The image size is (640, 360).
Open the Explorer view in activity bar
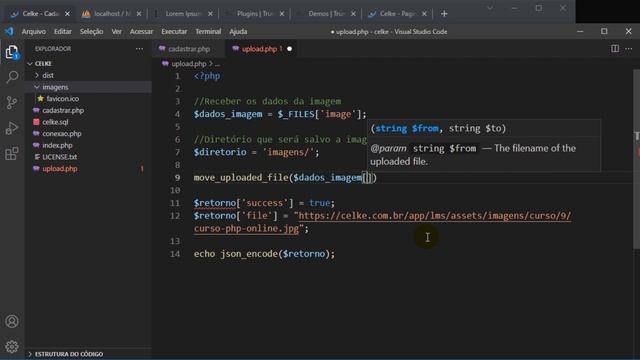(x=12, y=52)
